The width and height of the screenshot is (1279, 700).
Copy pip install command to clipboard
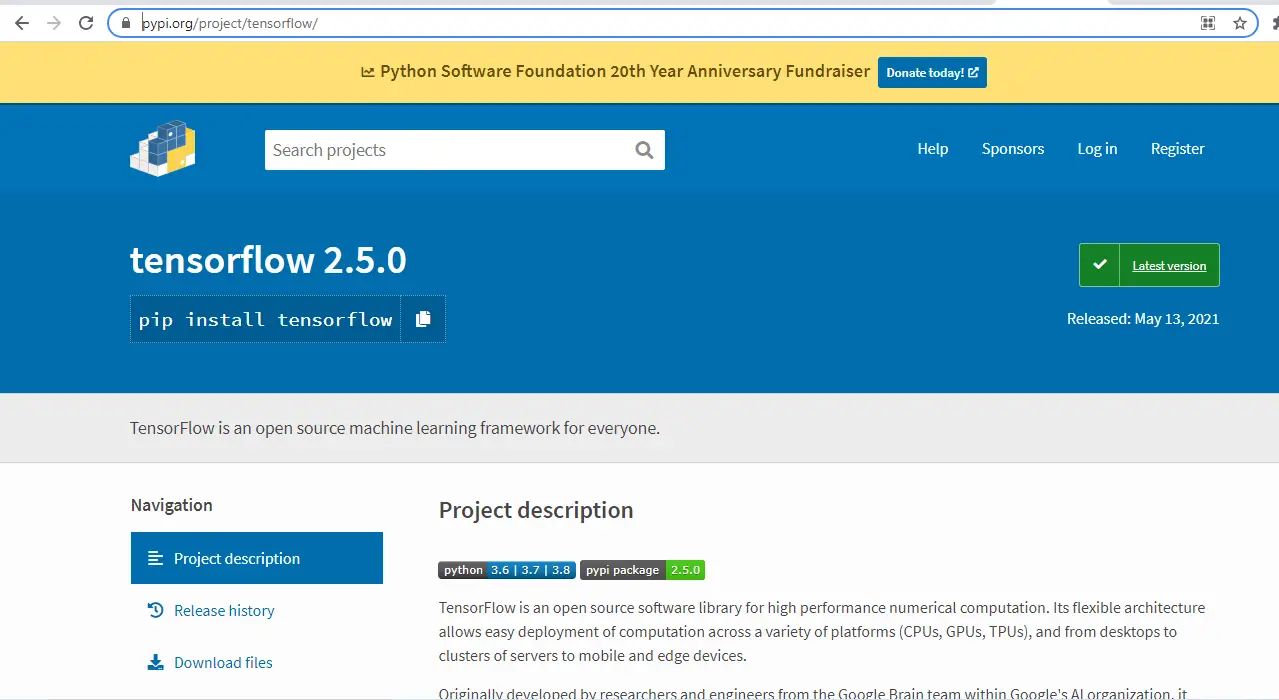(423, 319)
